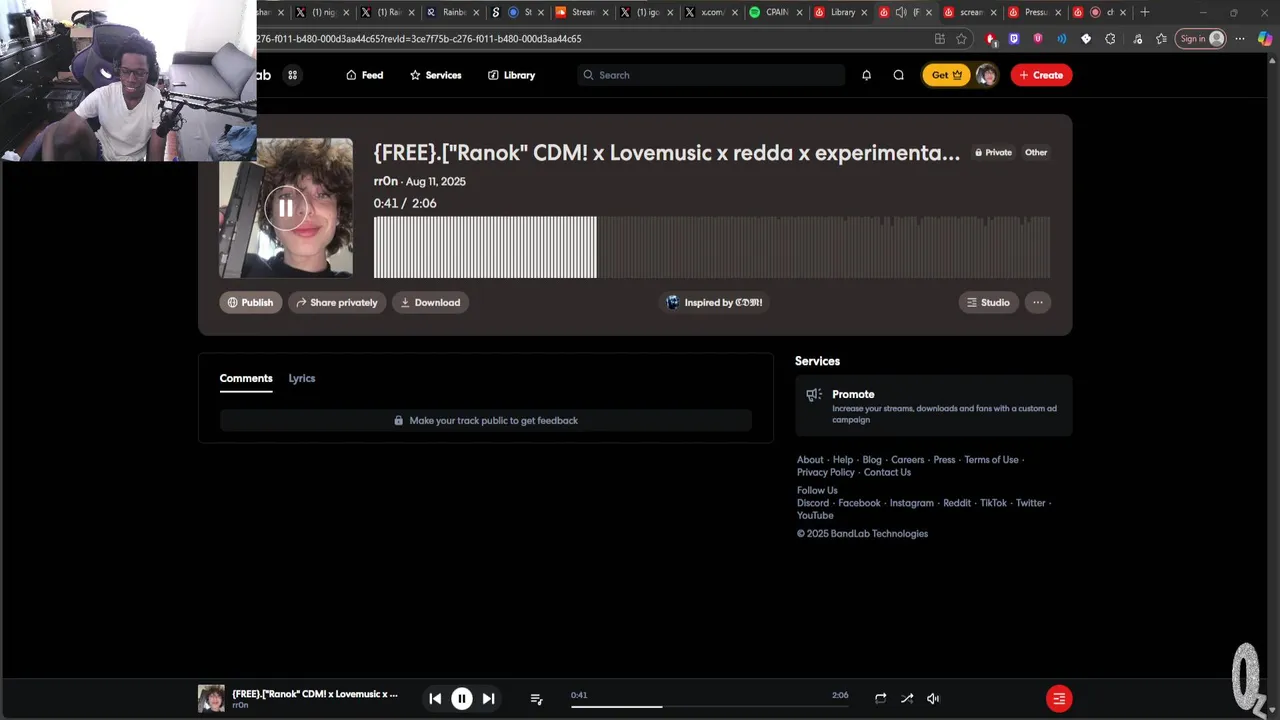Open the red queue panel button

tap(1059, 699)
